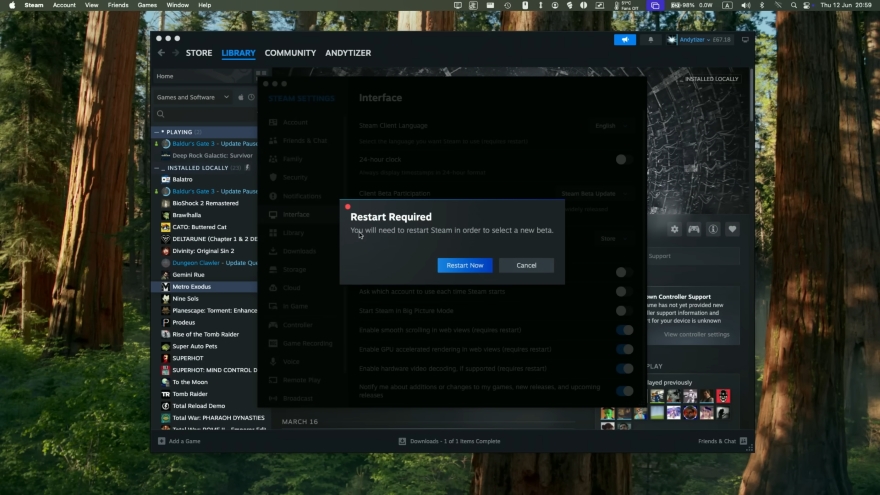Toggle Start Steam in Big Picture Mode
The height and width of the screenshot is (495, 880).
624,310
